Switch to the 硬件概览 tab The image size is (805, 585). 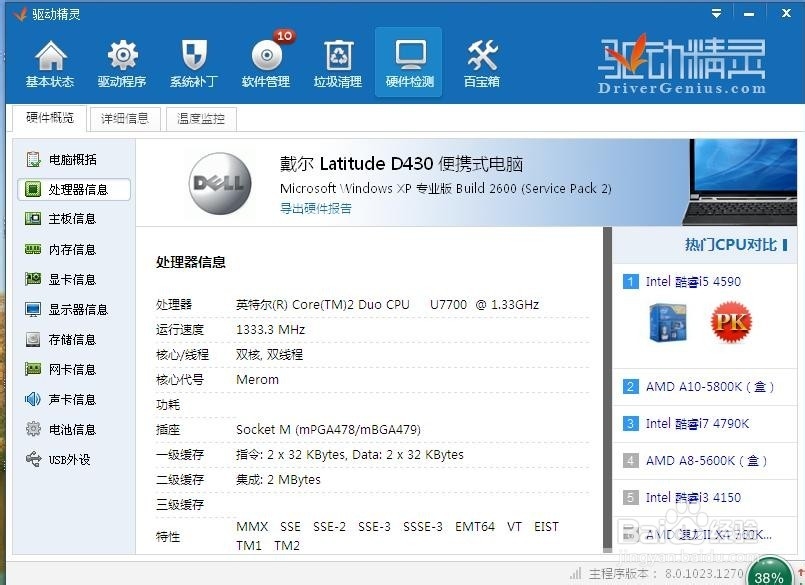point(50,118)
